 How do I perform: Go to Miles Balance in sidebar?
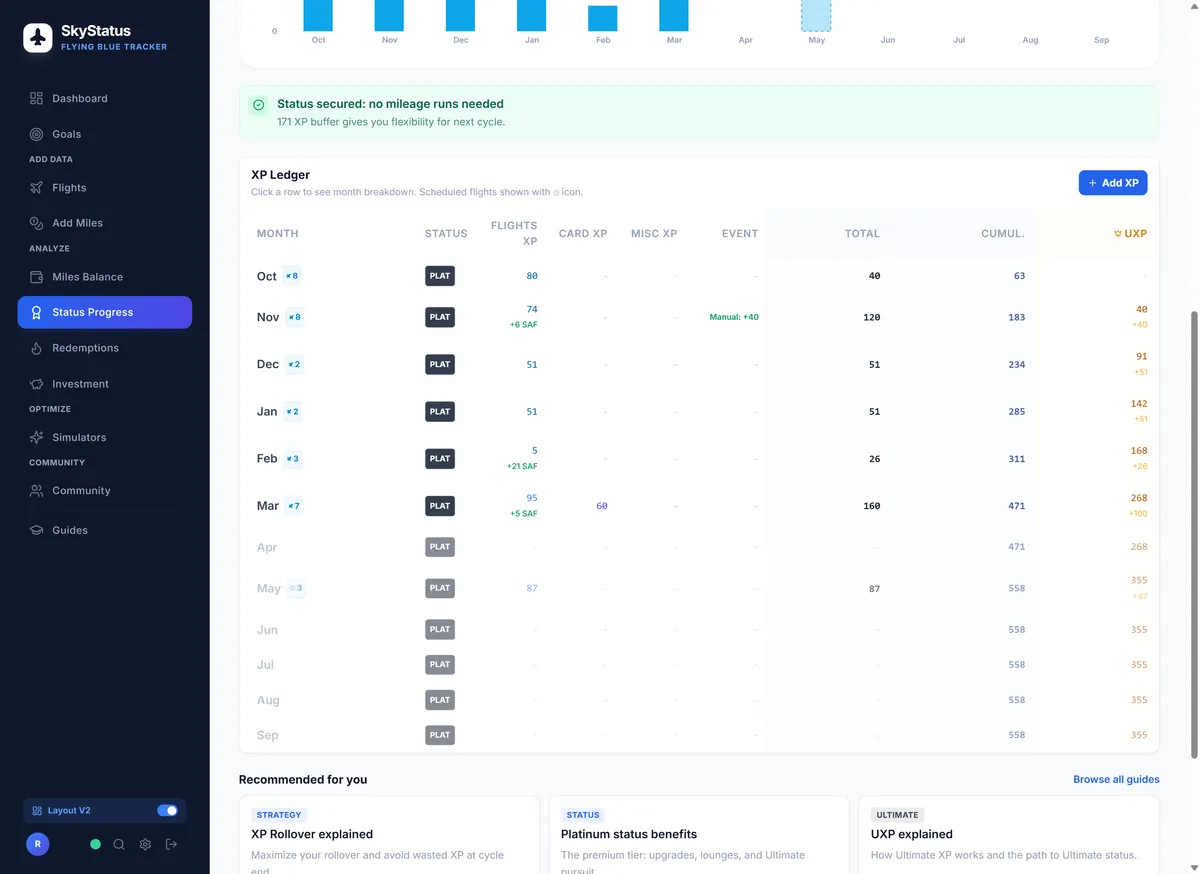click(87, 277)
